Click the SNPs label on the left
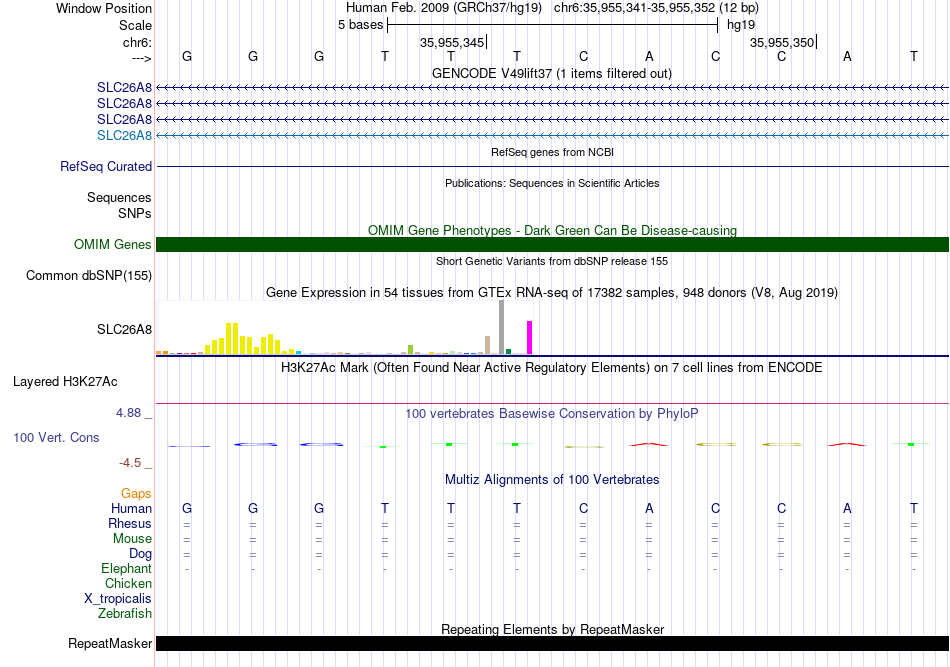The height and width of the screenshot is (667, 950). [x=135, y=213]
